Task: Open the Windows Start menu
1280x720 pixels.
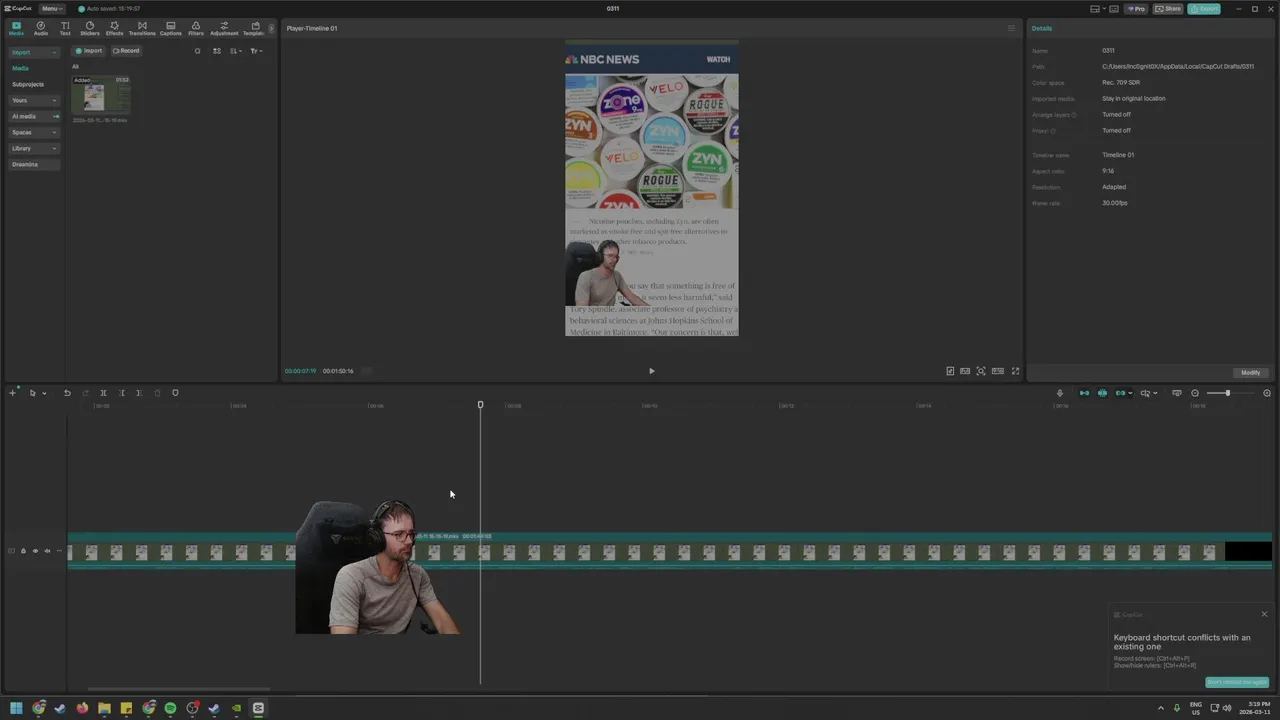Action: tap(16, 708)
